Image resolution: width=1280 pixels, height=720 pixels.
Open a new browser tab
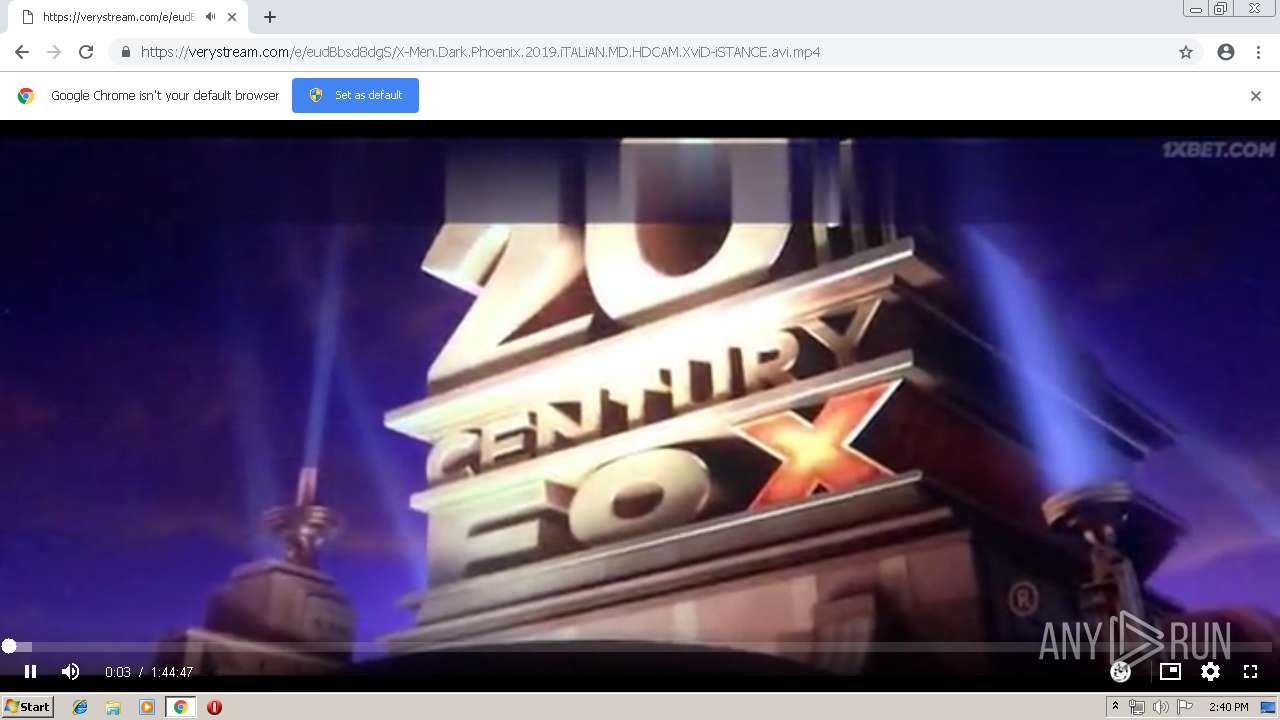pyautogui.click(x=270, y=17)
